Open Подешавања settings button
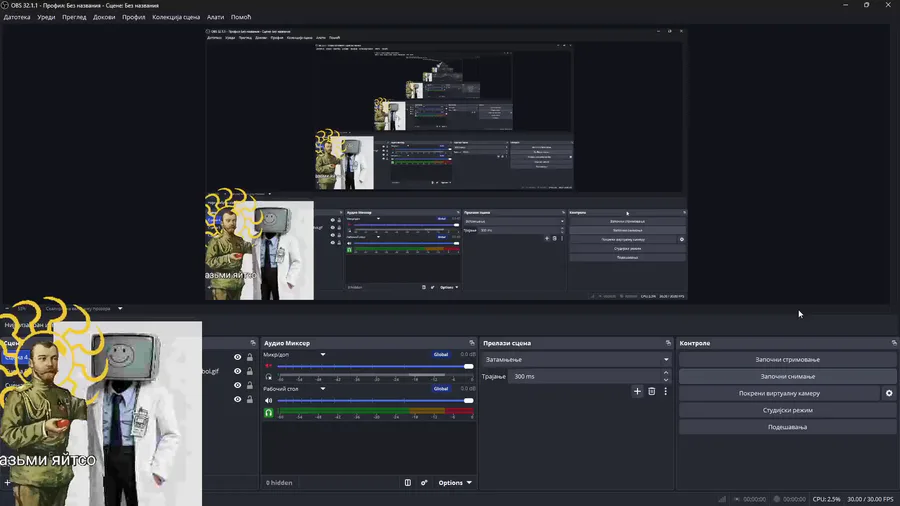900x506 pixels. [x=787, y=427]
